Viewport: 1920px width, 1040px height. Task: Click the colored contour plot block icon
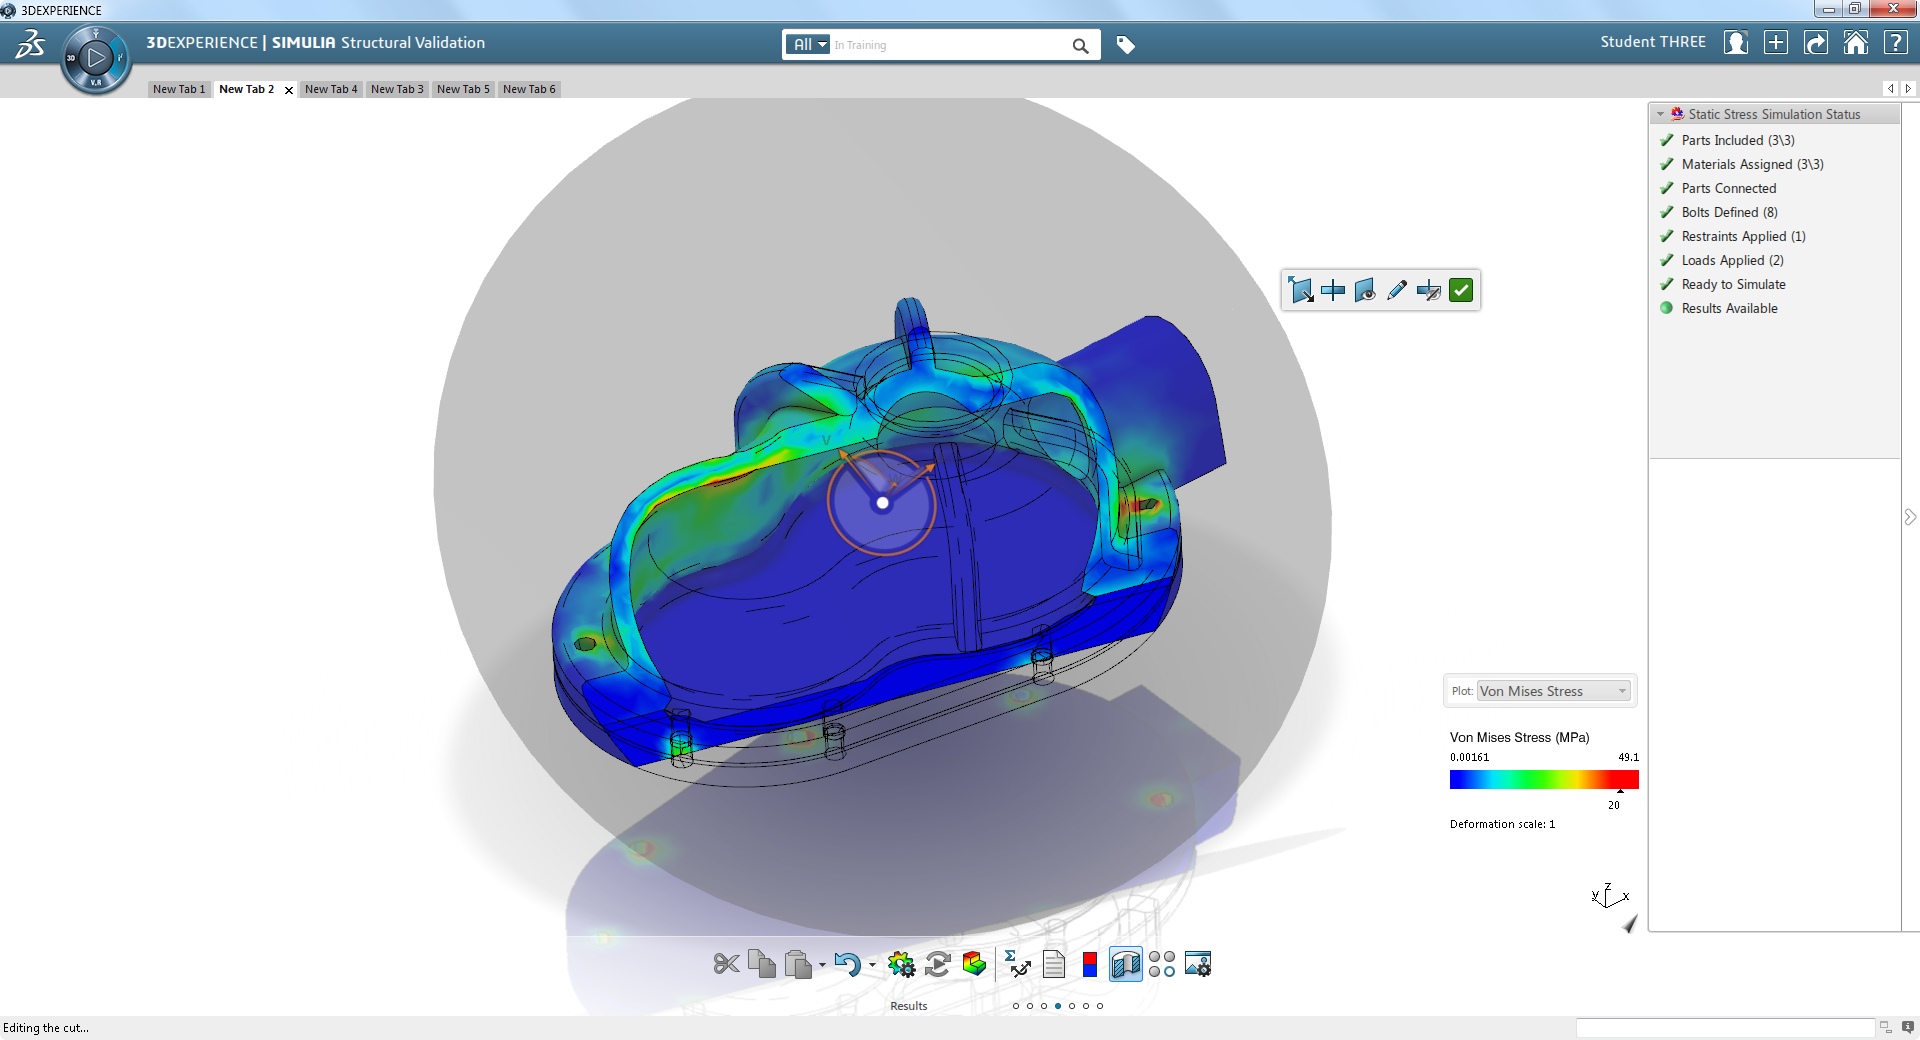pyautogui.click(x=974, y=964)
